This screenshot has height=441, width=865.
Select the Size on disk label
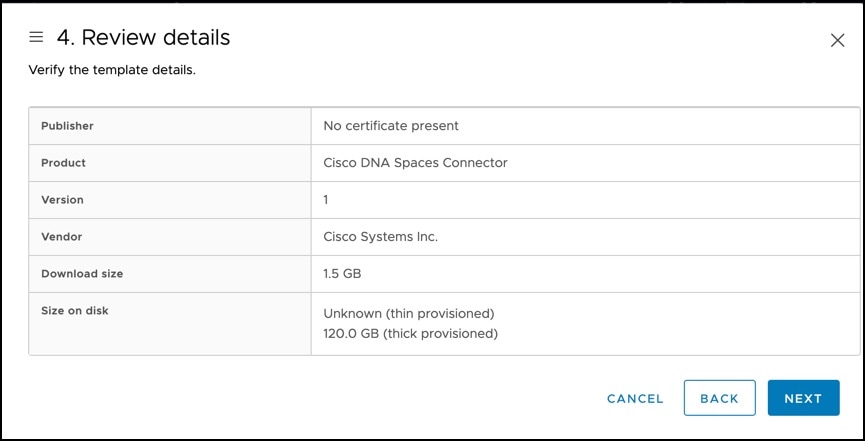[x=74, y=311]
